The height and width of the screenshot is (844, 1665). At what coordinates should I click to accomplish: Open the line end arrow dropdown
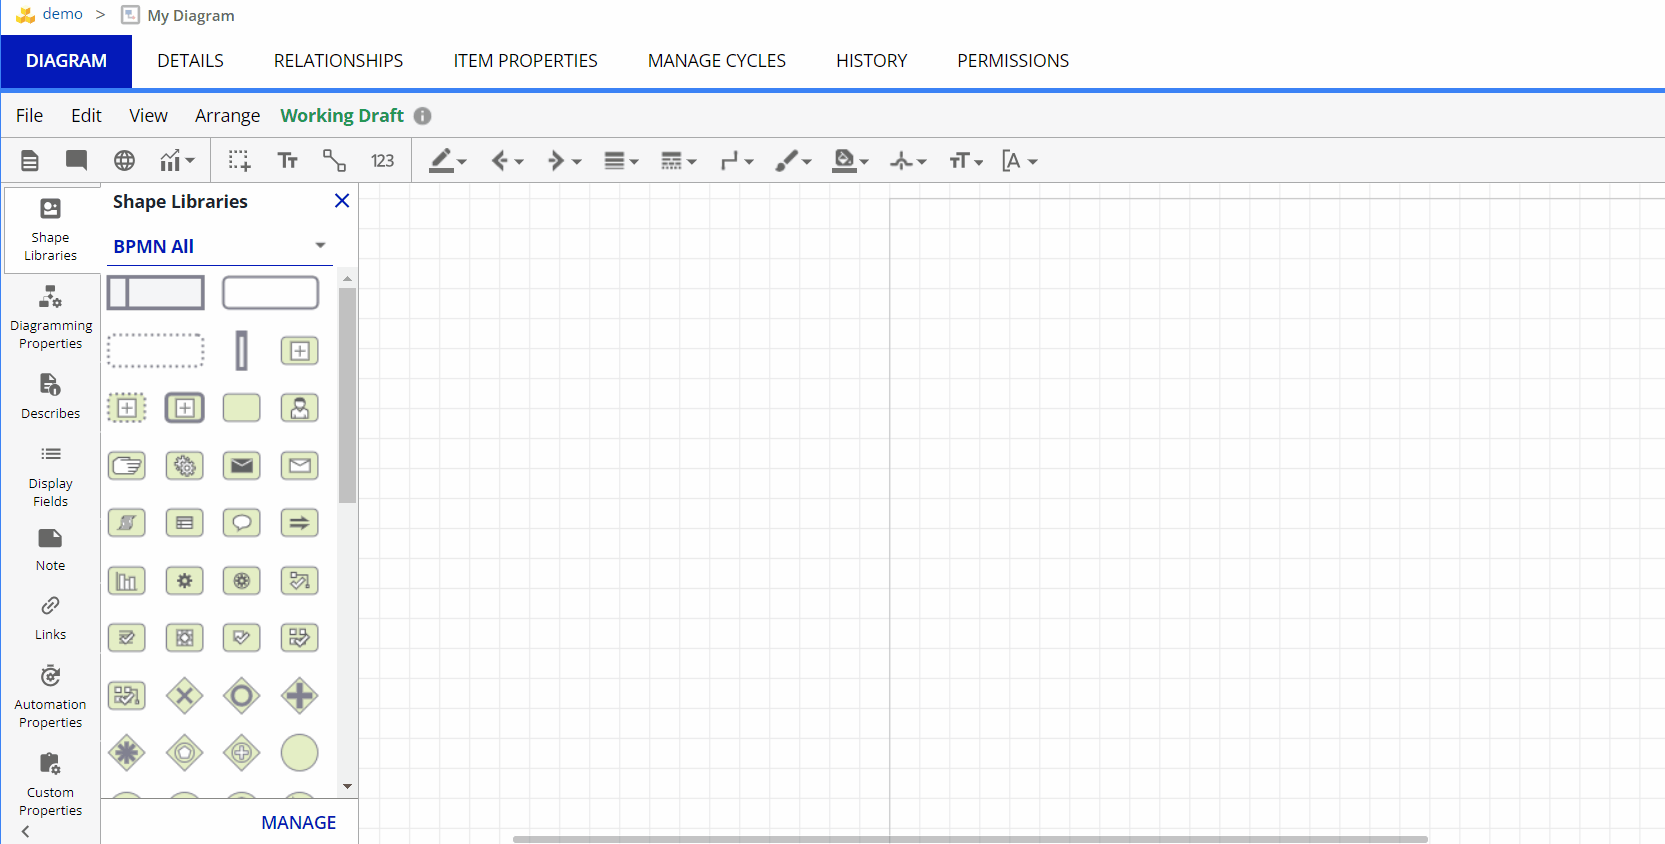click(564, 160)
